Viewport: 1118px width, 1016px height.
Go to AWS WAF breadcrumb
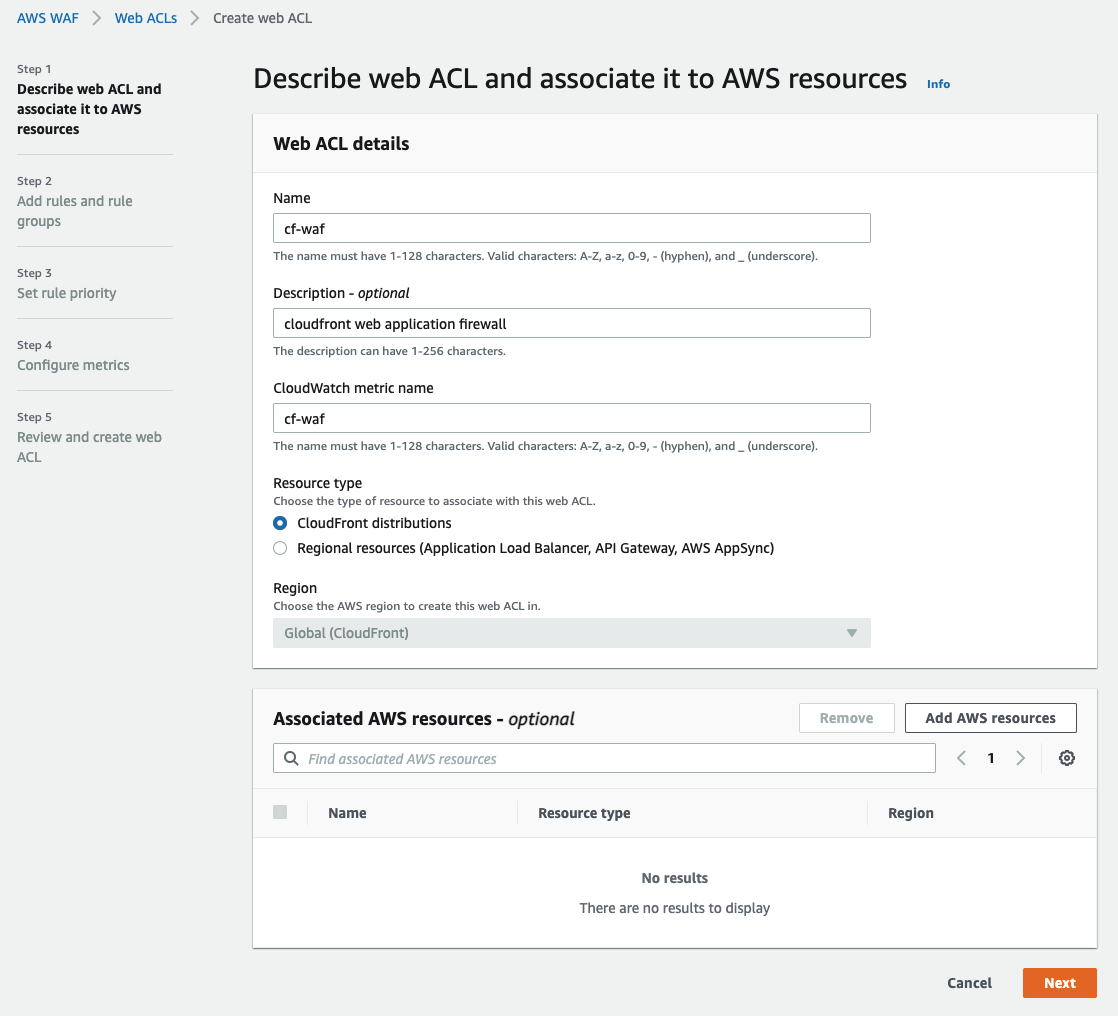pyautogui.click(x=48, y=18)
